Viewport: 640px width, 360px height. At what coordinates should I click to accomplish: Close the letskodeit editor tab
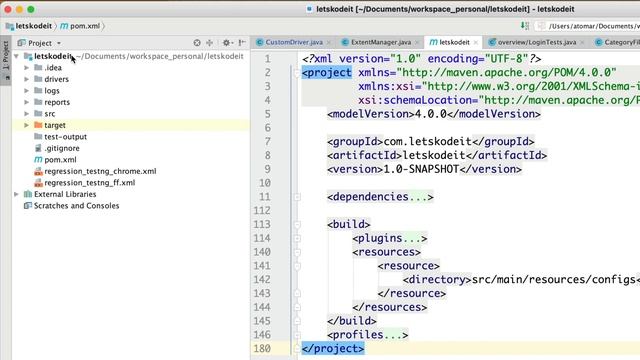[476, 42]
